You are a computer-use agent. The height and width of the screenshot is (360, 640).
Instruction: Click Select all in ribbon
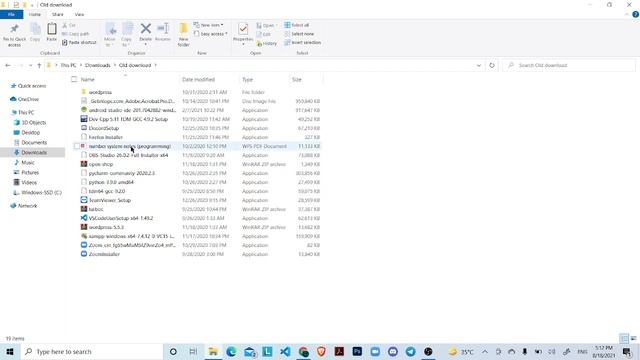point(297,25)
